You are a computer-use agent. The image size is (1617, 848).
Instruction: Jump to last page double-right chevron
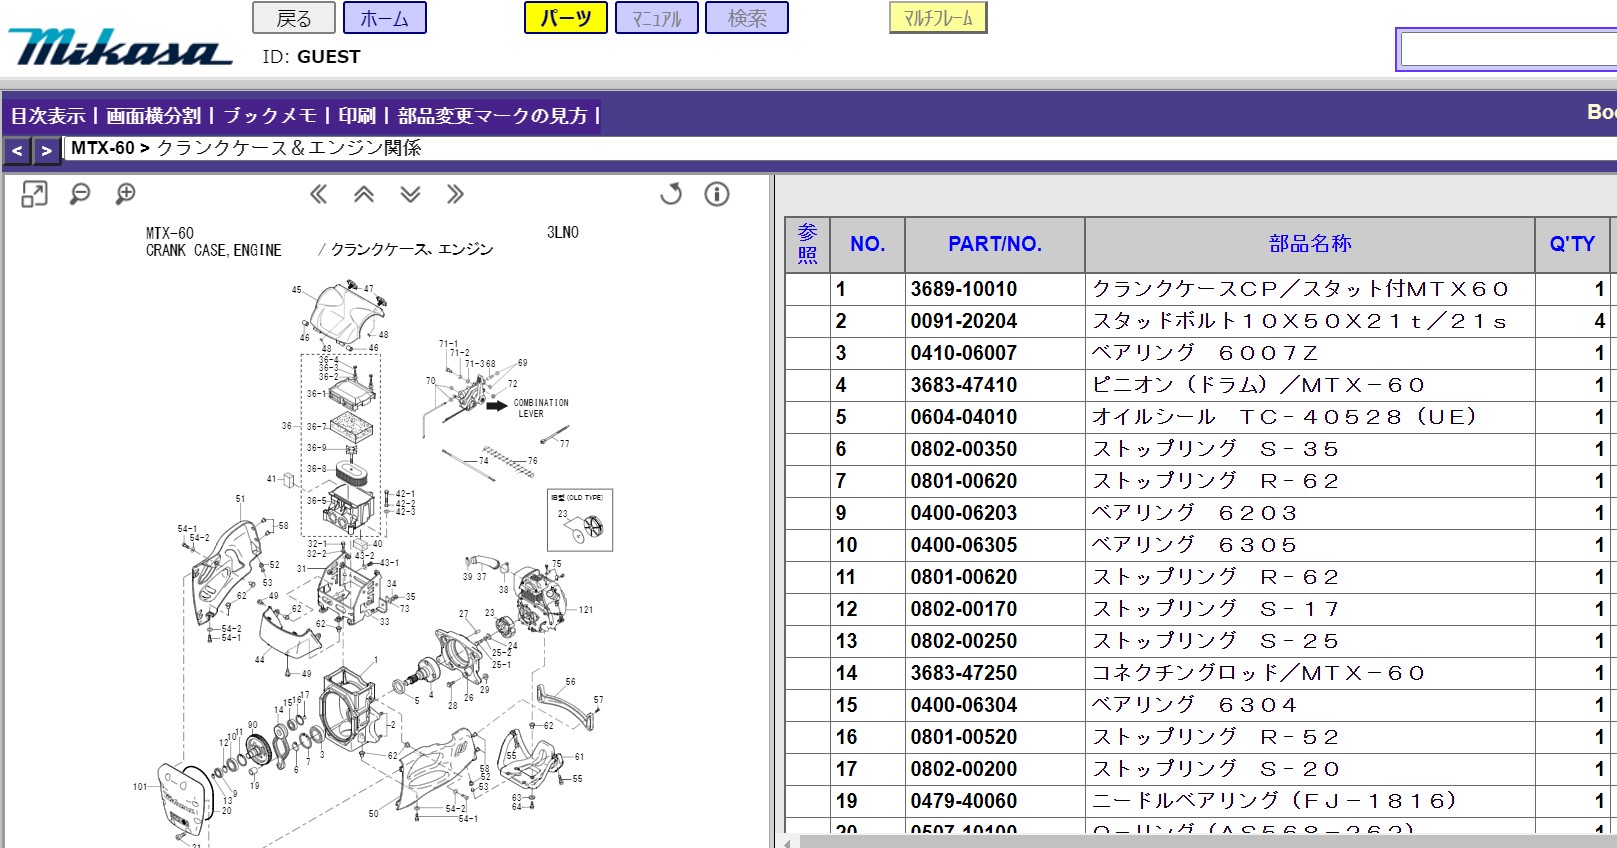(455, 194)
